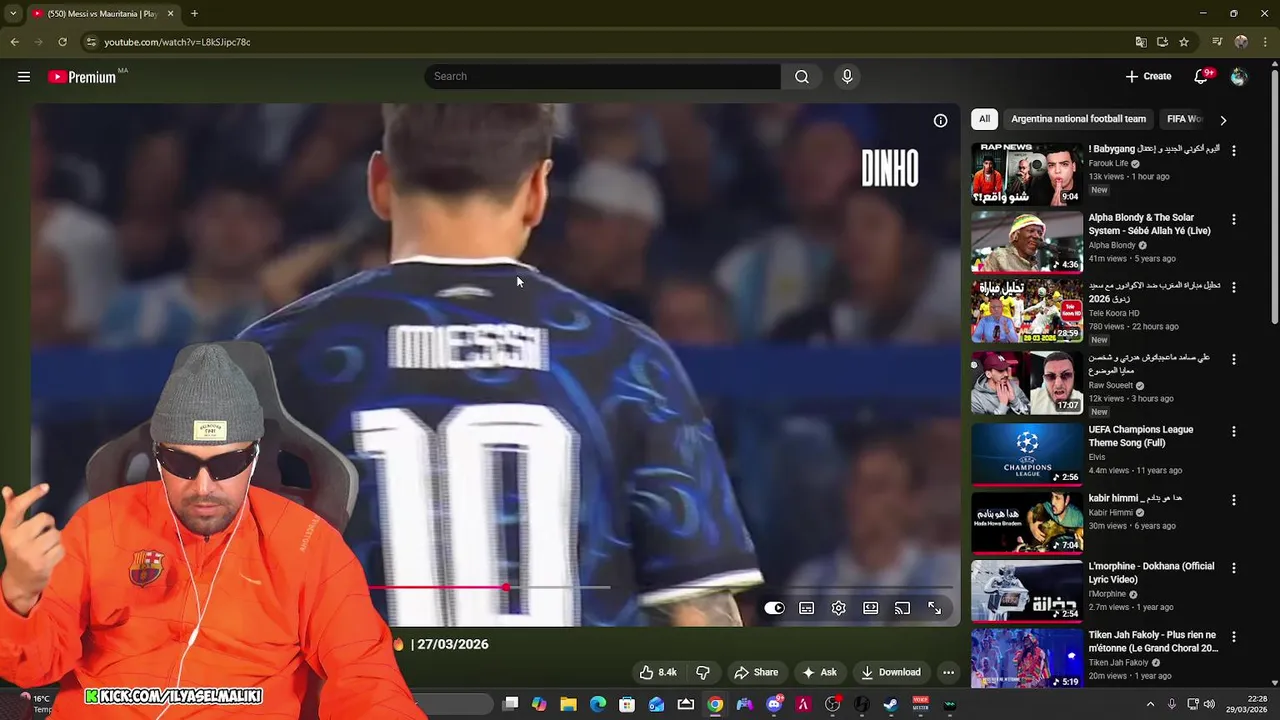
Task: Open a new browser tab
Action: [x=194, y=13]
